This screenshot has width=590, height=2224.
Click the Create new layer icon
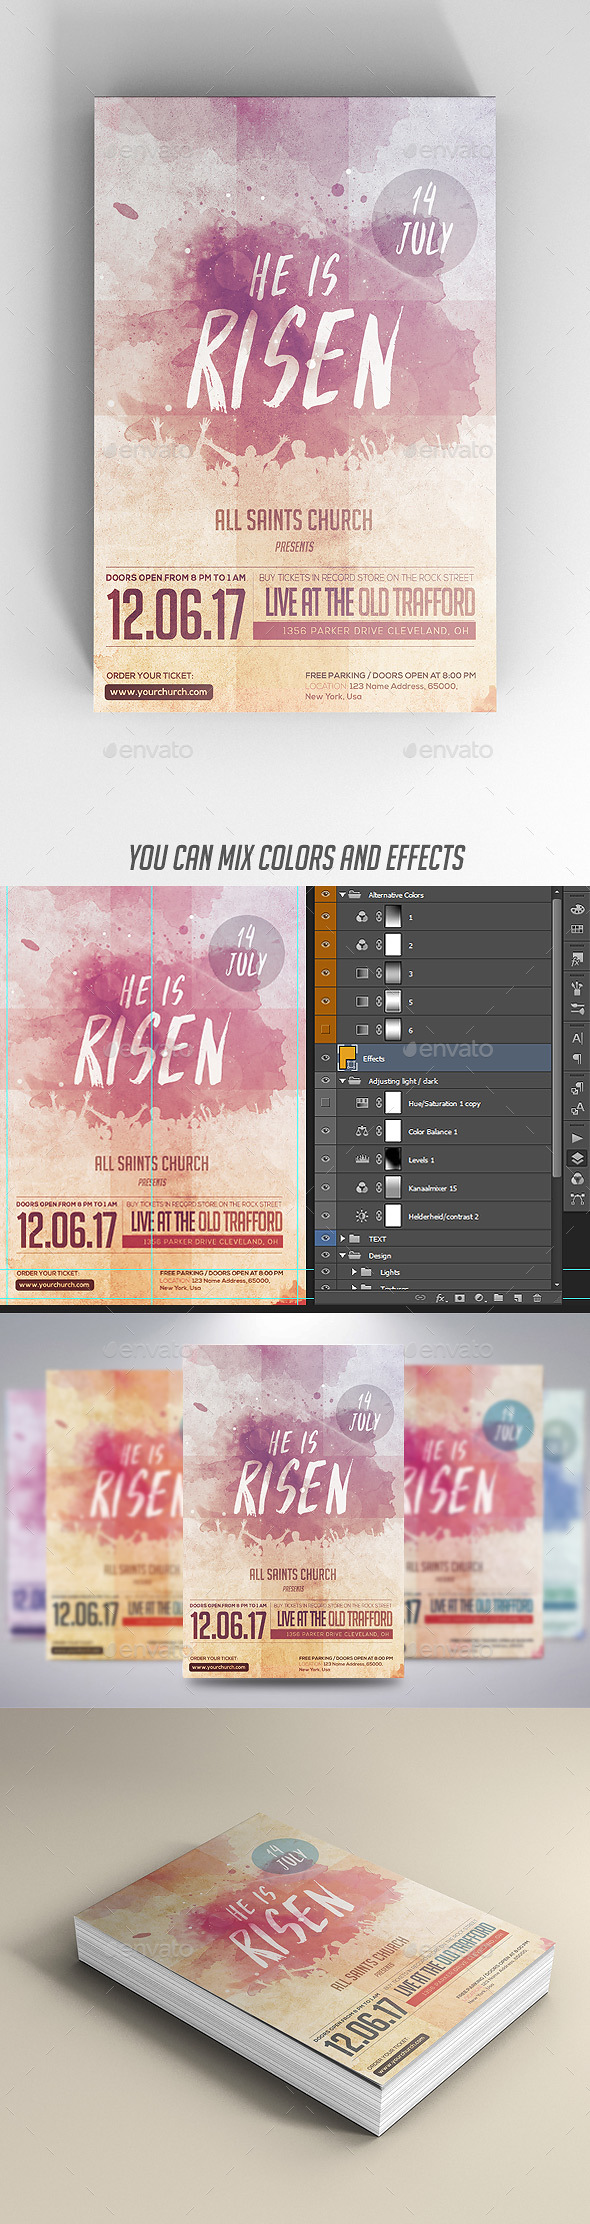click(x=517, y=1298)
